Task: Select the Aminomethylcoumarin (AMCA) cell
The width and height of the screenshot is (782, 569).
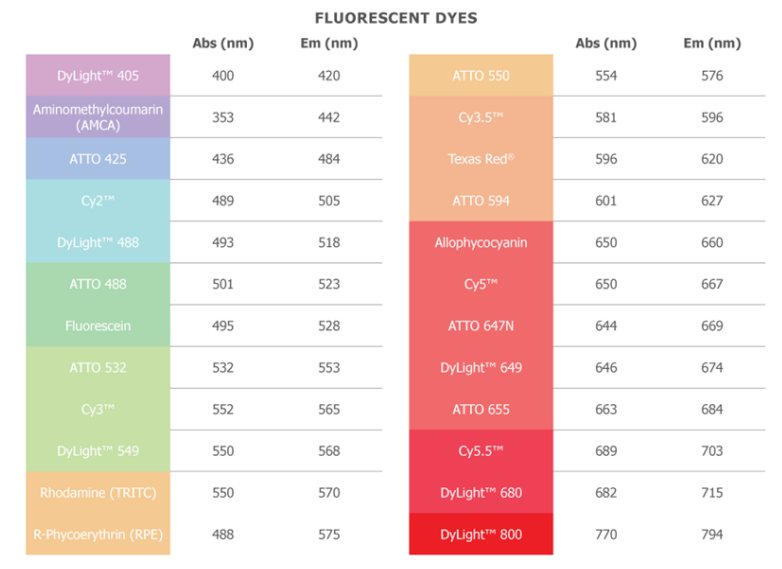Action: coord(98,117)
